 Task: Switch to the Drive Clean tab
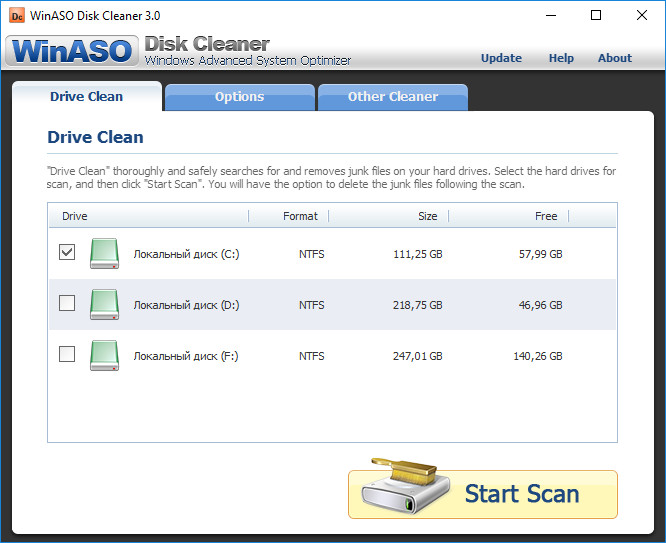pos(87,96)
